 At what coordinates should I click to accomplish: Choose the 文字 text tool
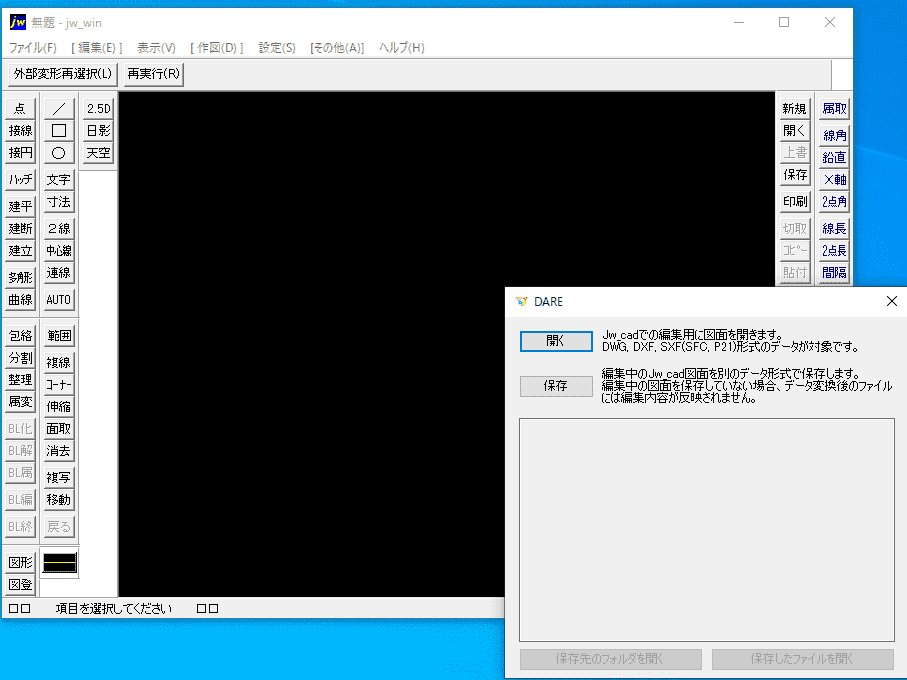point(59,179)
